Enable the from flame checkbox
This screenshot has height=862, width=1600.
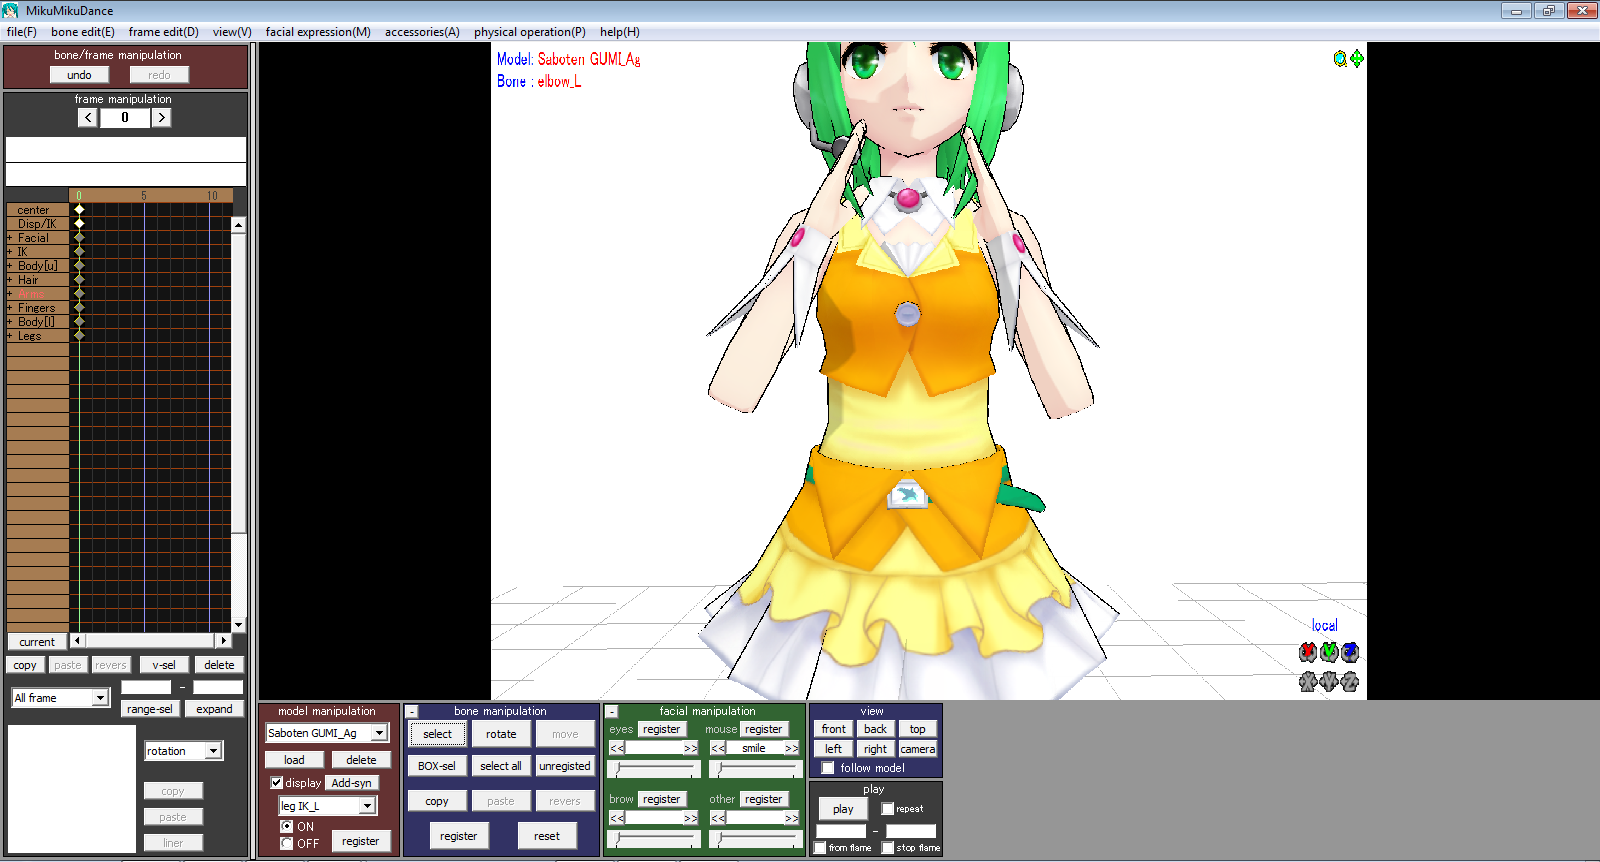click(x=820, y=848)
